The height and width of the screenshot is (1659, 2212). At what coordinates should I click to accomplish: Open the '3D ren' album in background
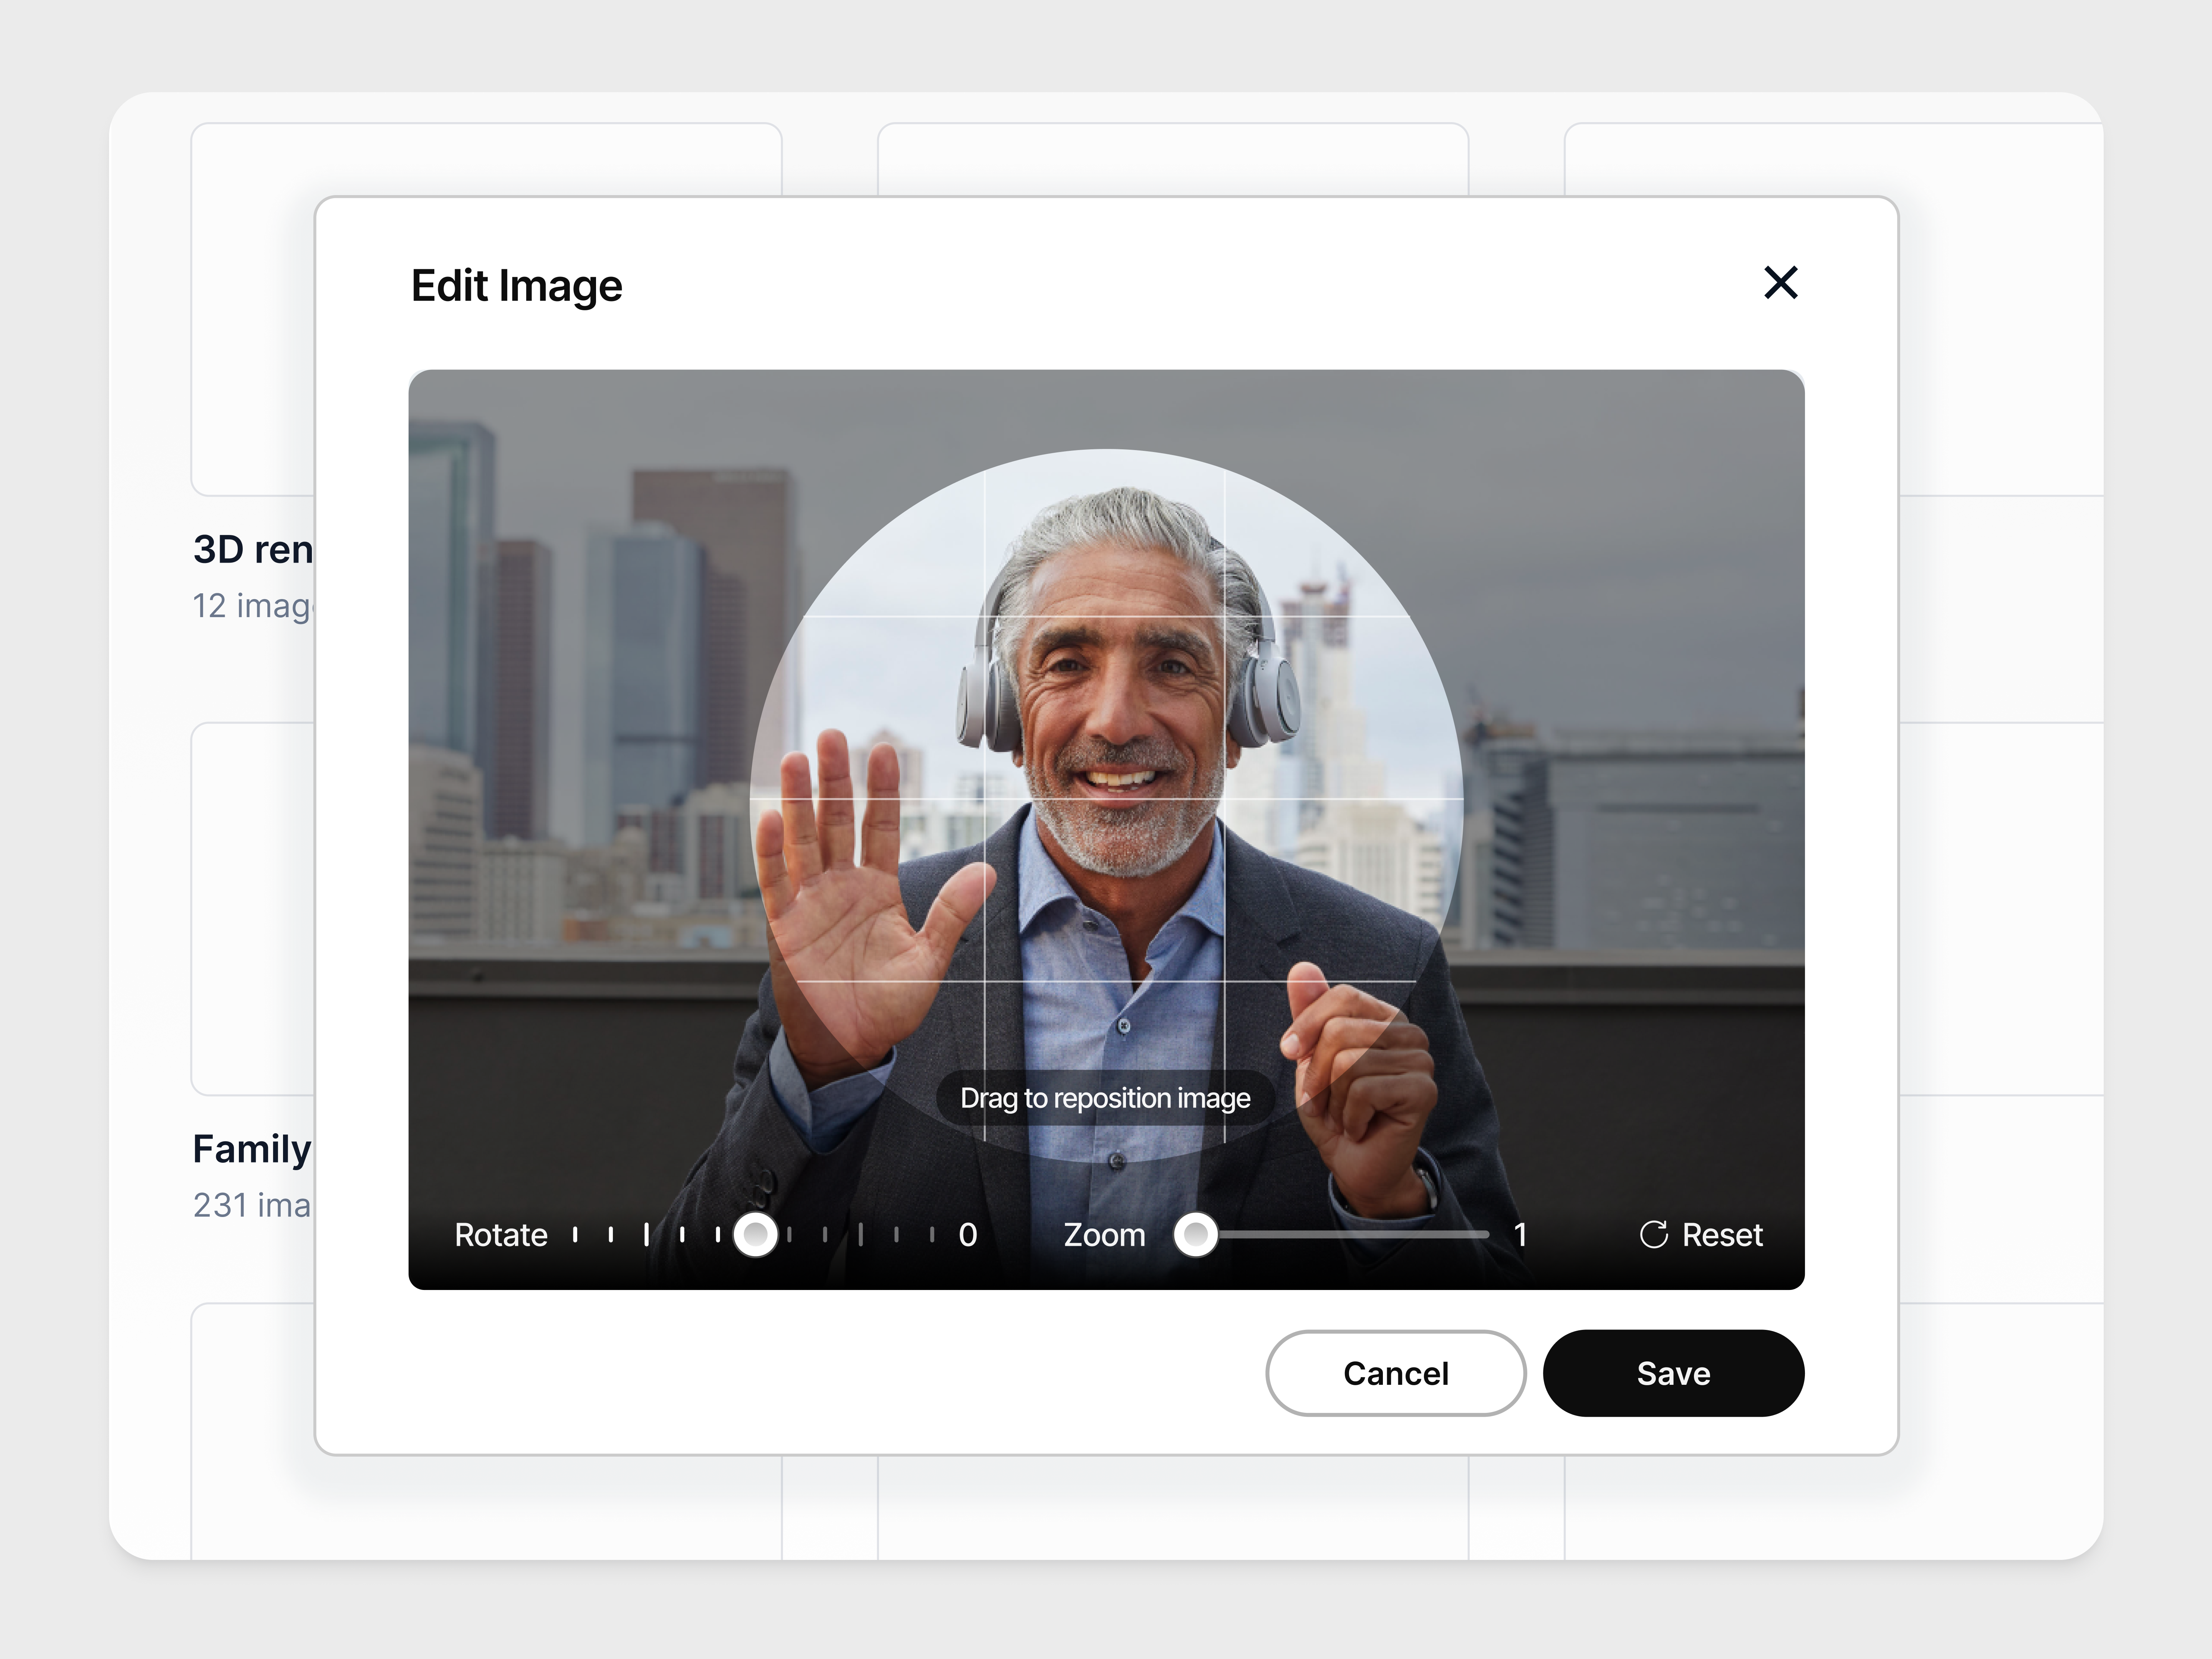click(x=253, y=549)
